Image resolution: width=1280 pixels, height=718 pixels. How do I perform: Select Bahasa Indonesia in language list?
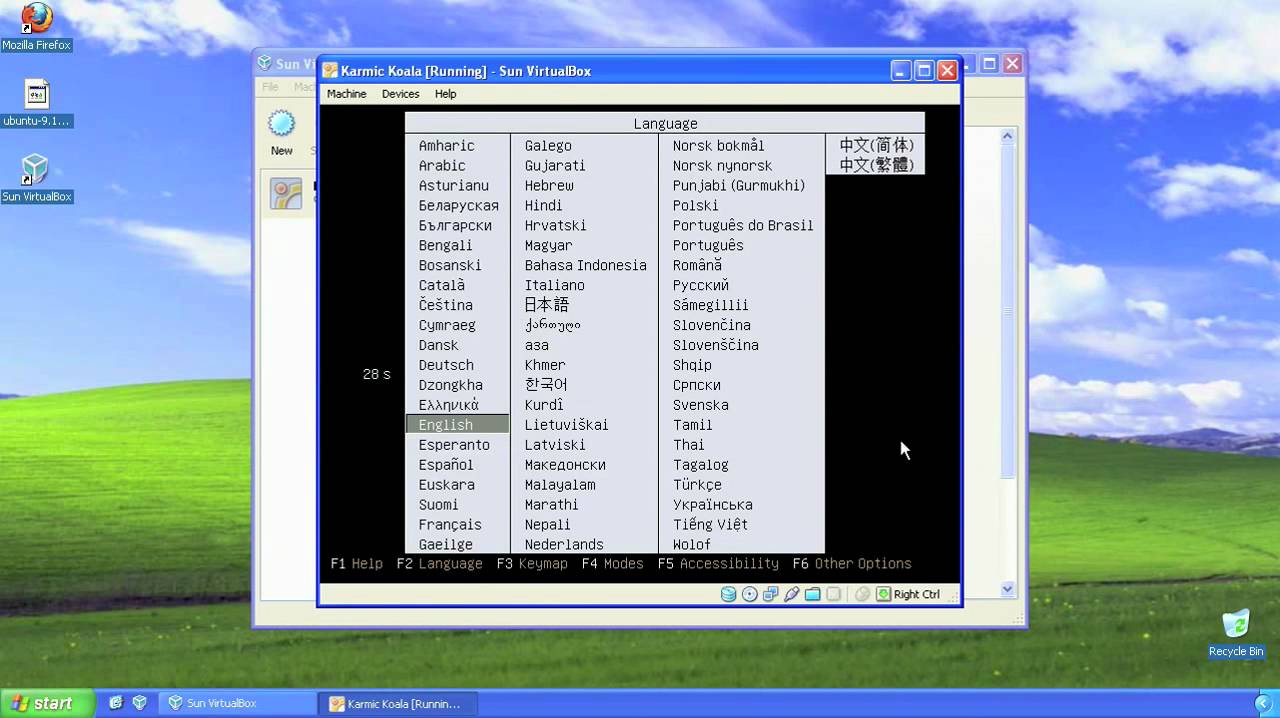585,265
